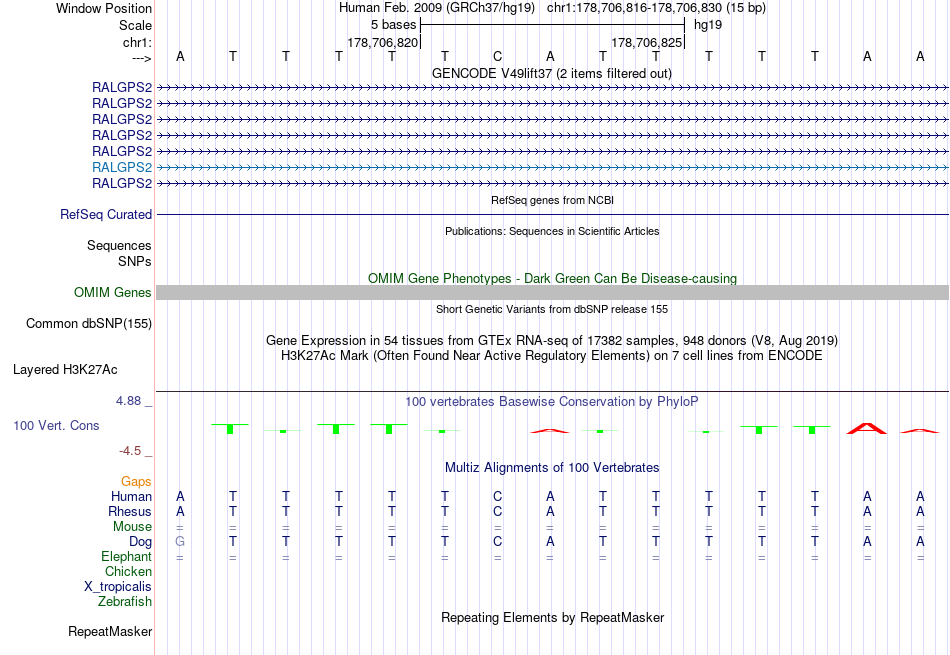Click the H3K27Ac Mark track title

pos(552,355)
